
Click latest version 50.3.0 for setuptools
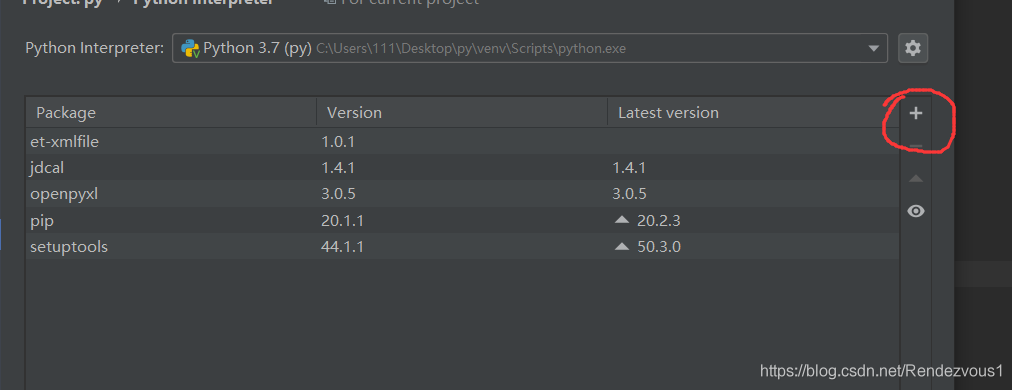pyautogui.click(x=658, y=247)
